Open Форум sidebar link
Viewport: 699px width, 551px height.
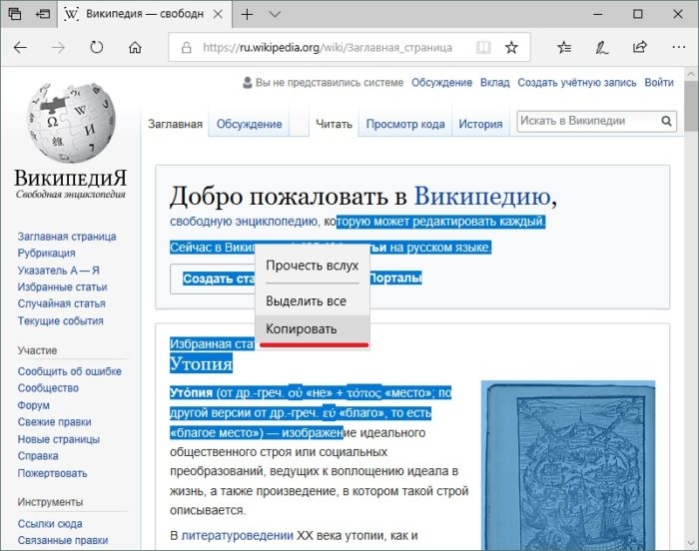coord(33,405)
